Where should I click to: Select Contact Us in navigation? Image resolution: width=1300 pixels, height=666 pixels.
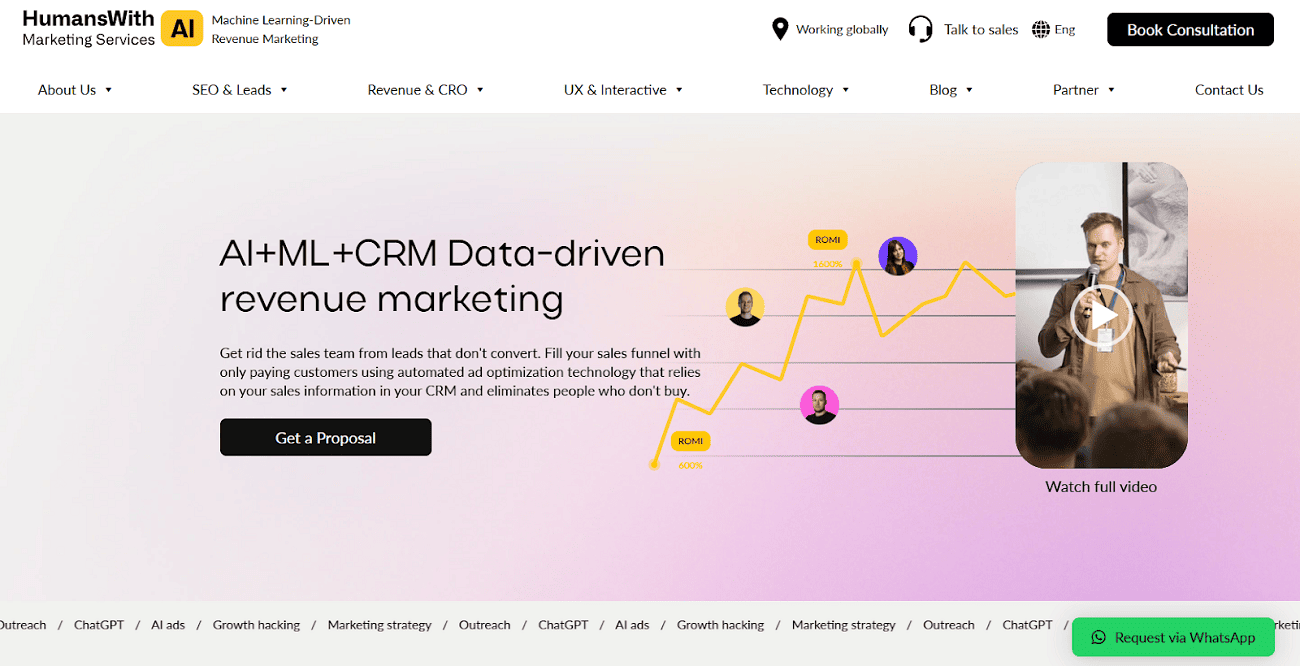[x=1229, y=90]
